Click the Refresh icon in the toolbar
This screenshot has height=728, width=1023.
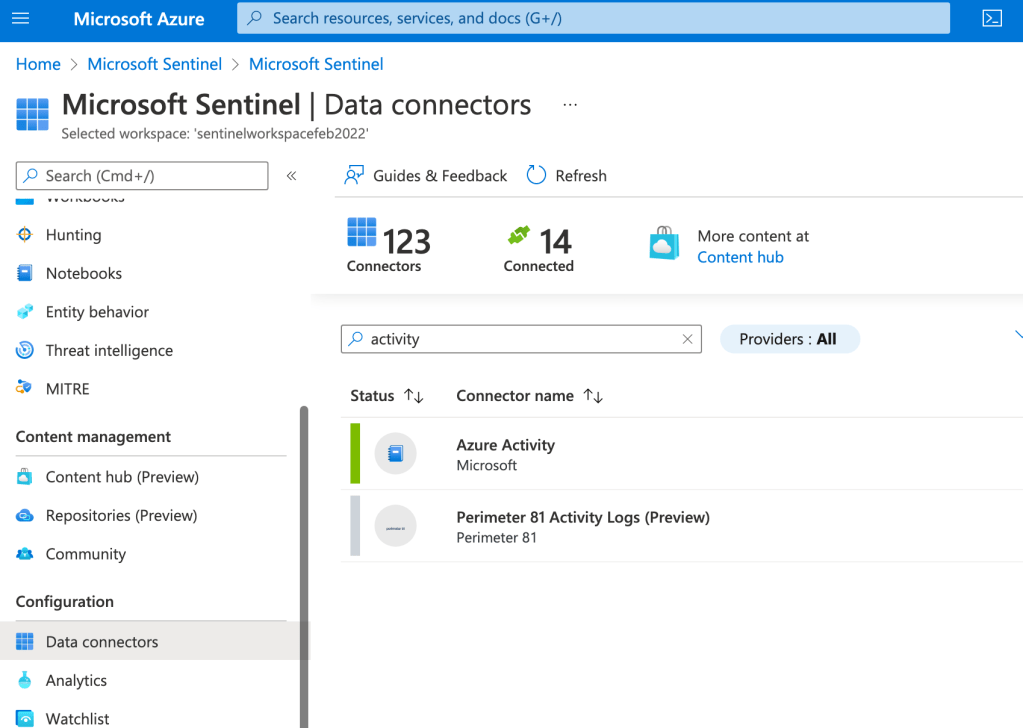537,175
